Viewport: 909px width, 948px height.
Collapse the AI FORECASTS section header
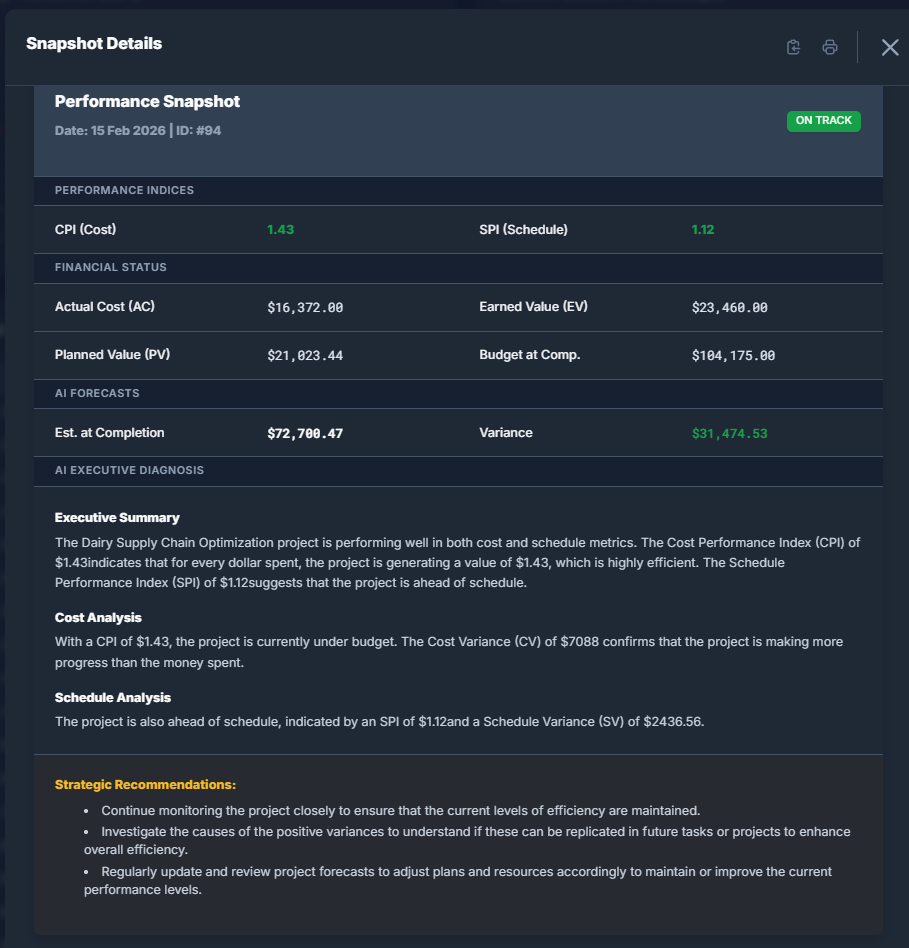(95, 393)
